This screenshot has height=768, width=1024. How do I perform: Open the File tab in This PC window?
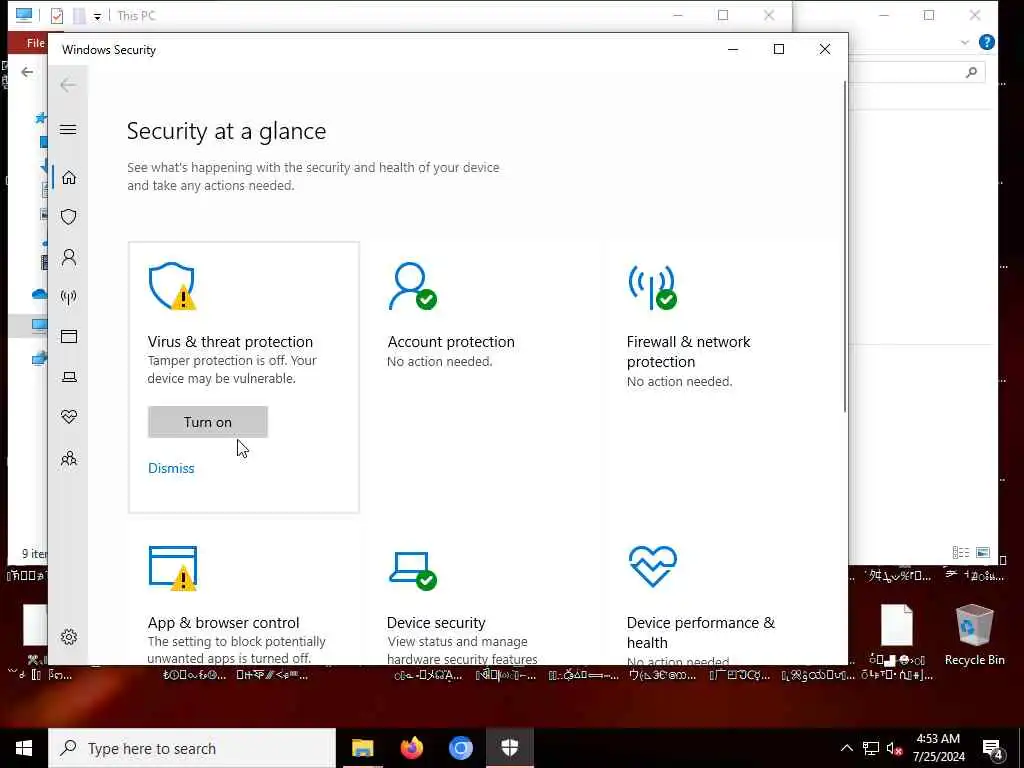tap(35, 43)
